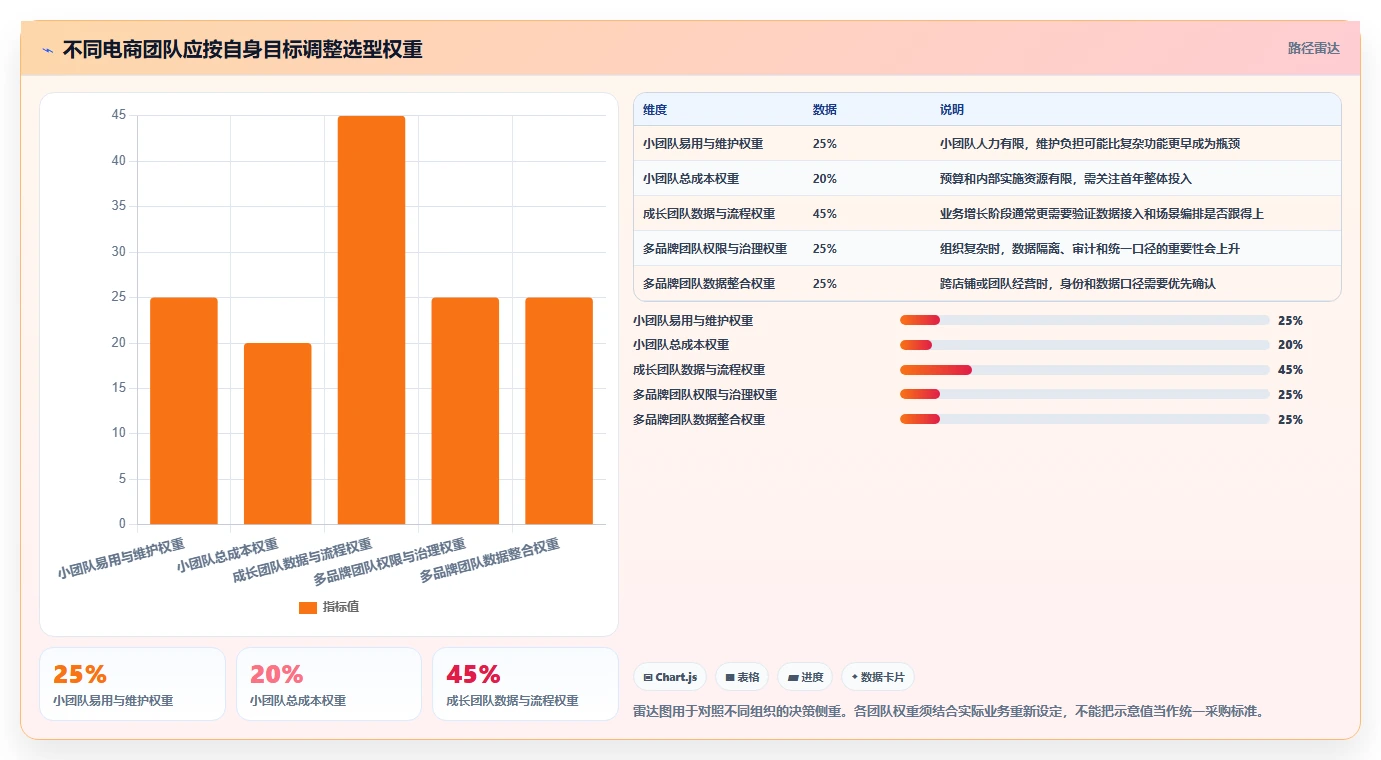This screenshot has width=1381, height=760.
Task: Click x-axis label 小团队总成本权重
Action: pyautogui.click(x=227, y=556)
